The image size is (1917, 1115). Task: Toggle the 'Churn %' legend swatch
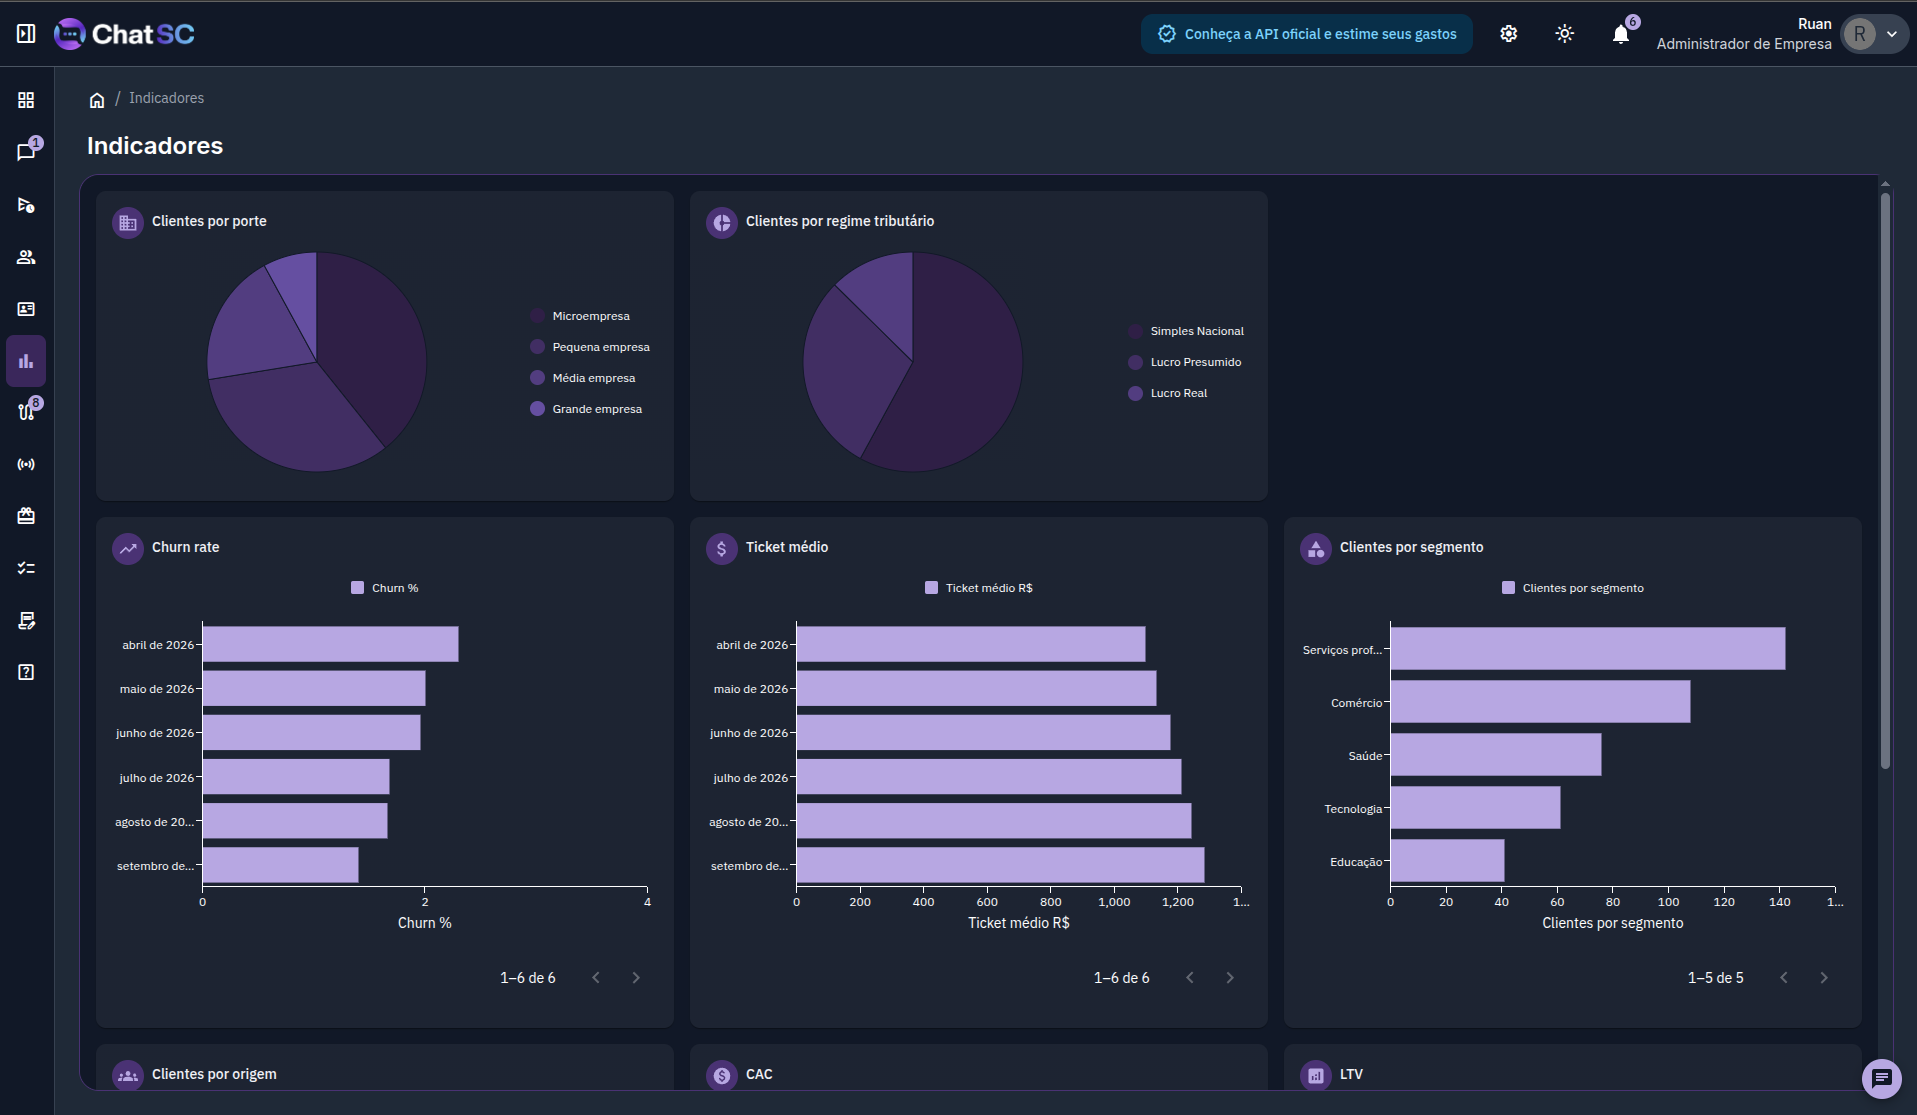click(357, 588)
